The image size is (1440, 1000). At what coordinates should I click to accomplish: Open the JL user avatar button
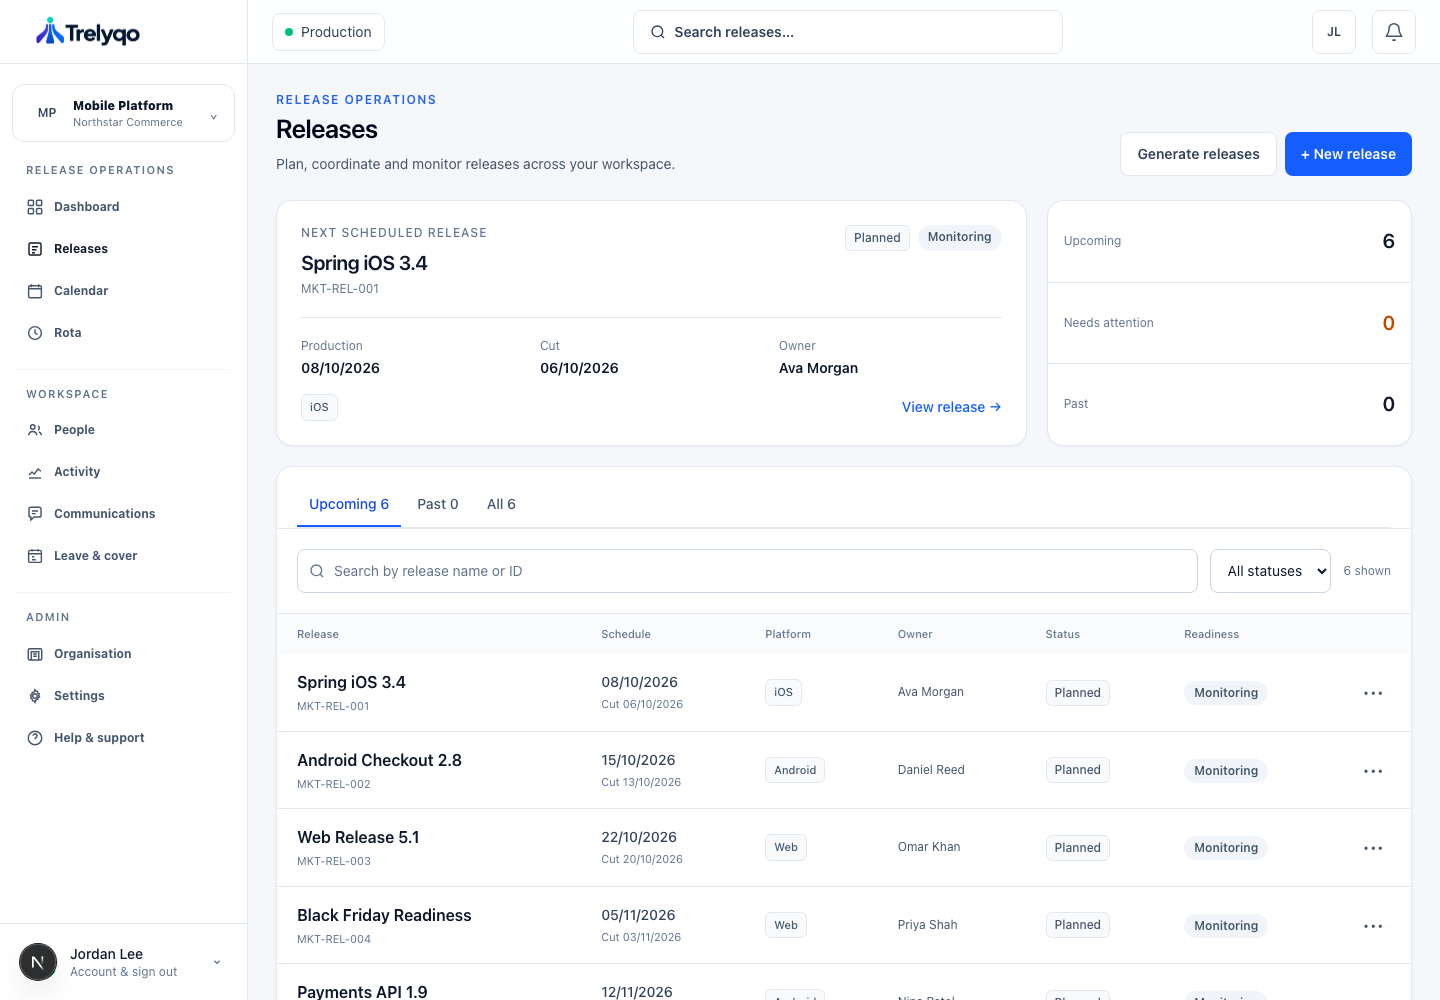tap(1333, 32)
